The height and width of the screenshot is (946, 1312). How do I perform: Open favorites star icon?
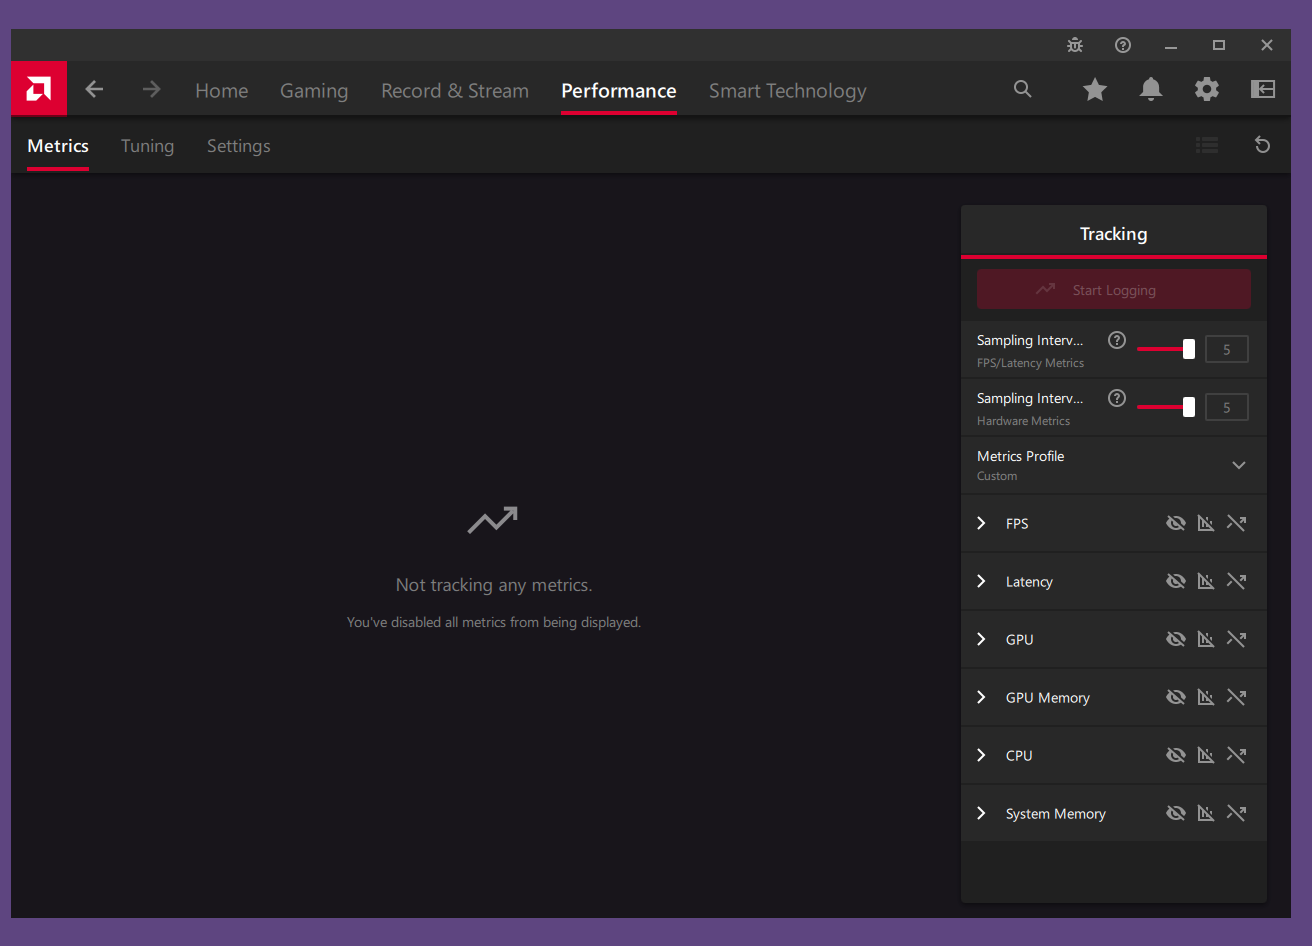[1095, 90]
